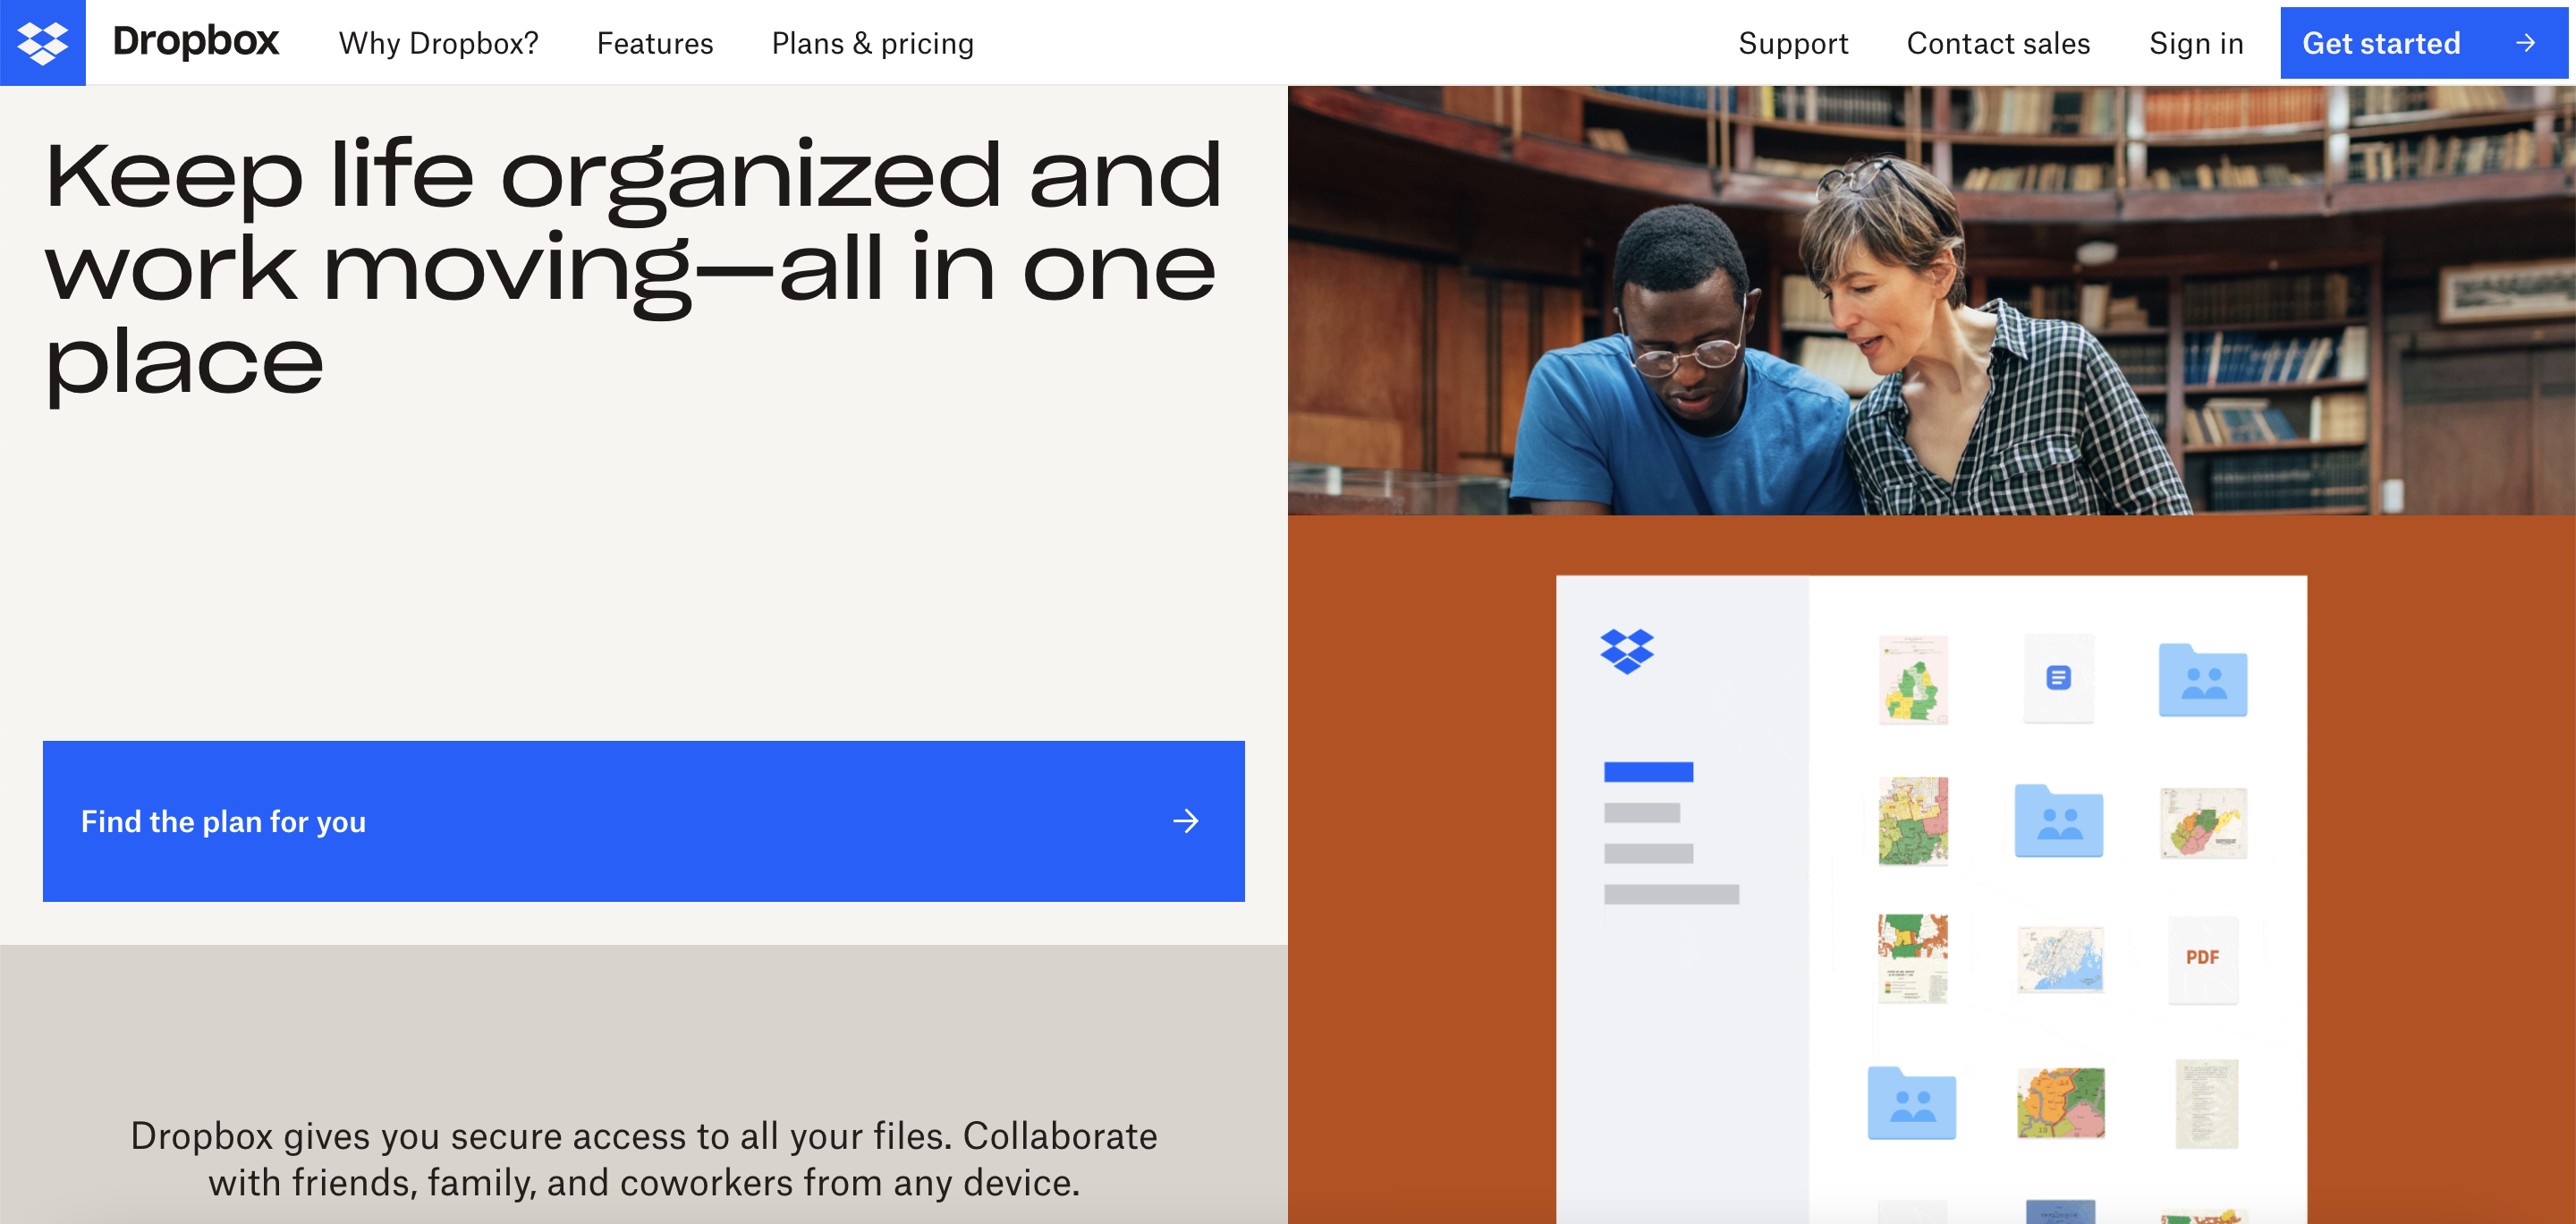
Task: Open the Features menu item
Action: [655, 43]
